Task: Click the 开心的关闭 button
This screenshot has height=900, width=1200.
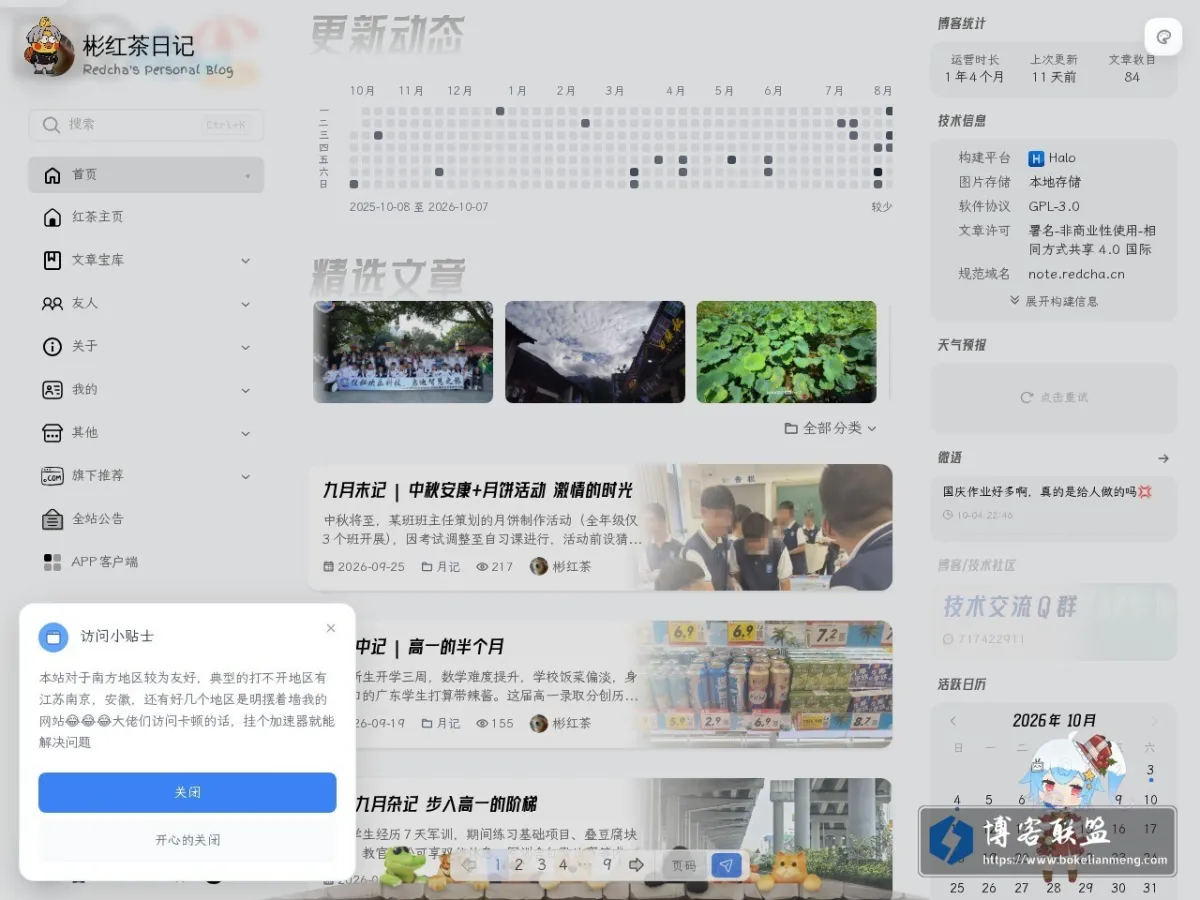Action: pyautogui.click(x=187, y=840)
